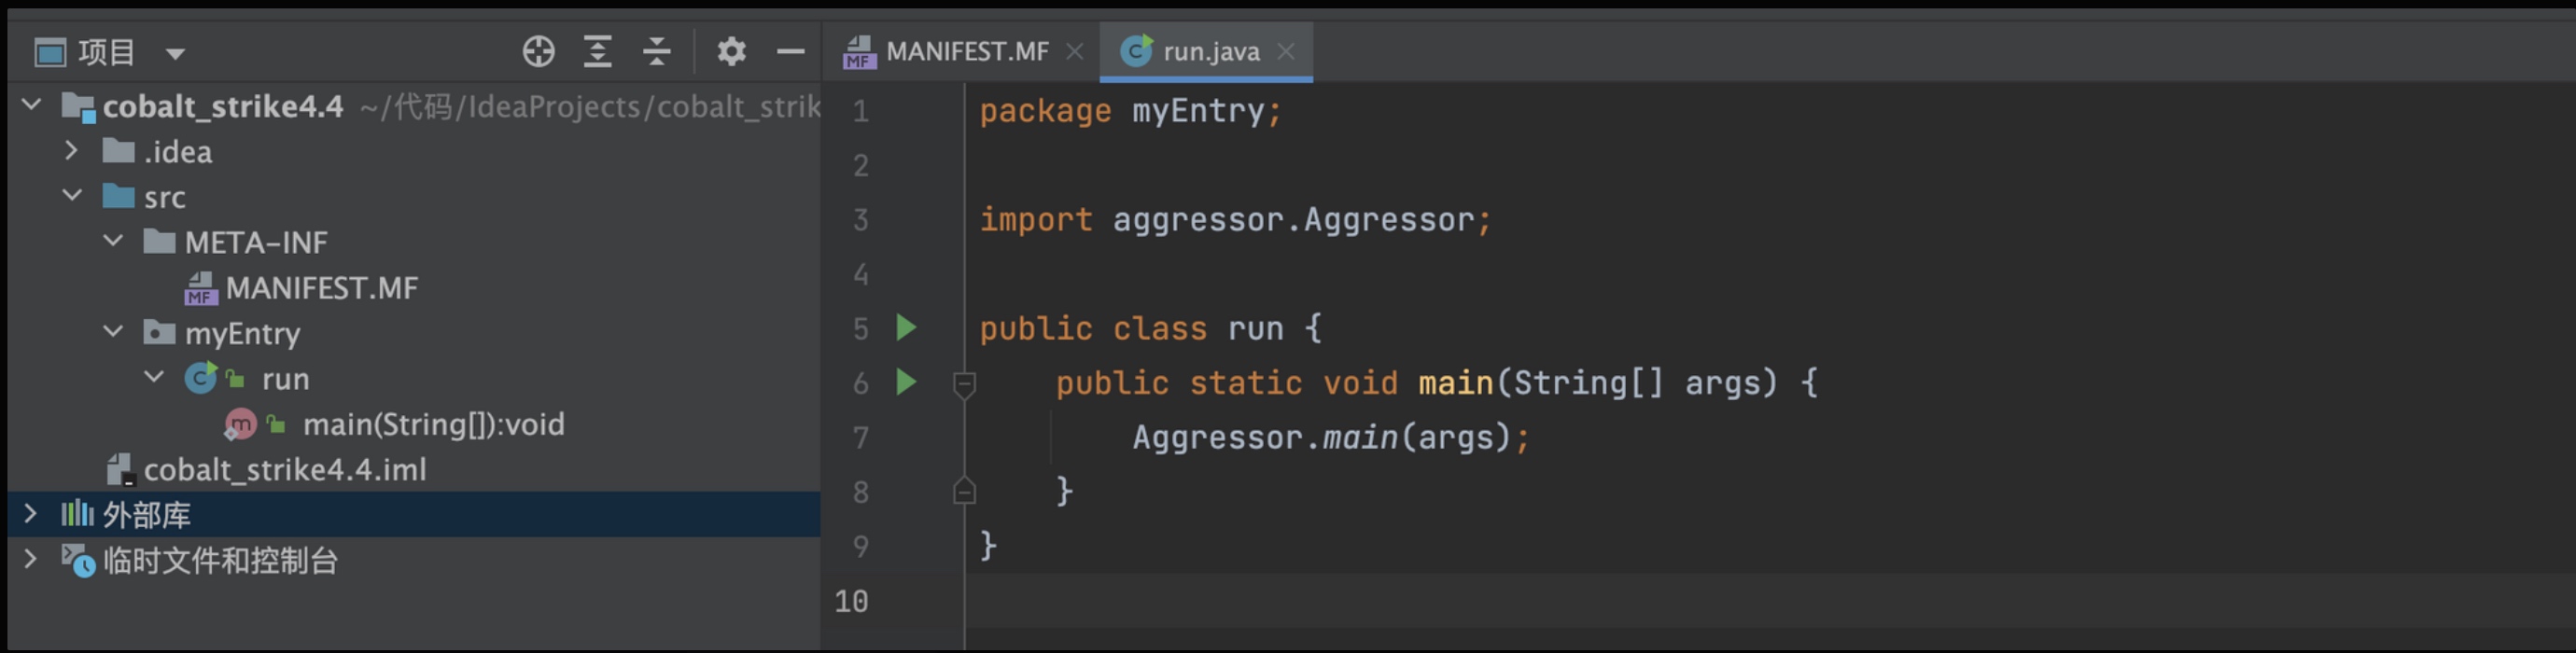2576x653 pixels.
Task: Toggle code fold marker at main method start
Action: point(964,384)
